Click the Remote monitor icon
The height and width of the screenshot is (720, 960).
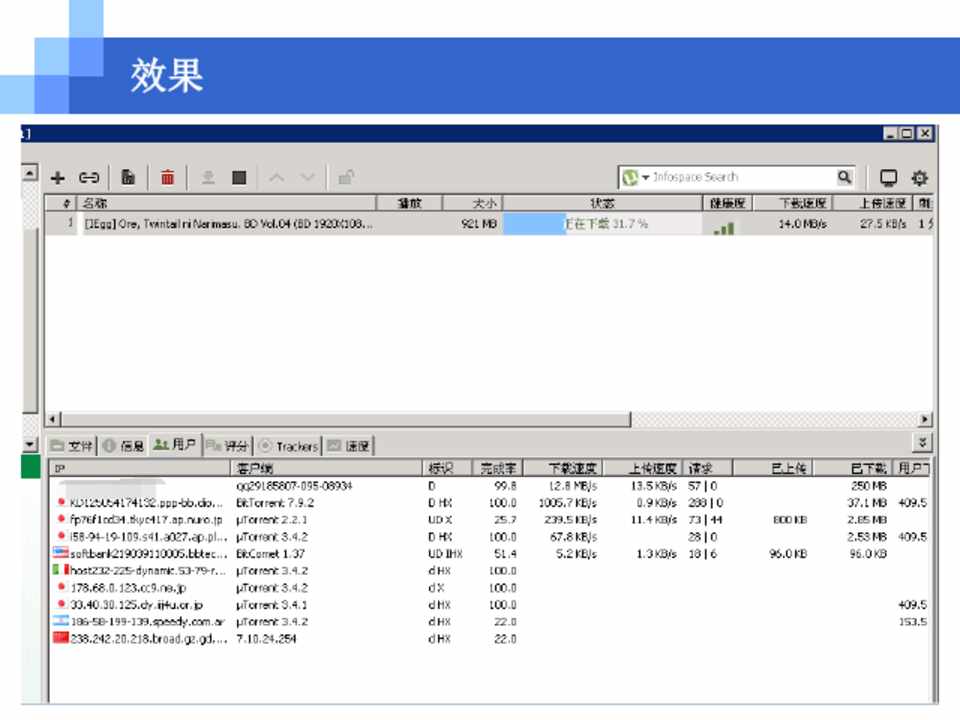tap(888, 178)
